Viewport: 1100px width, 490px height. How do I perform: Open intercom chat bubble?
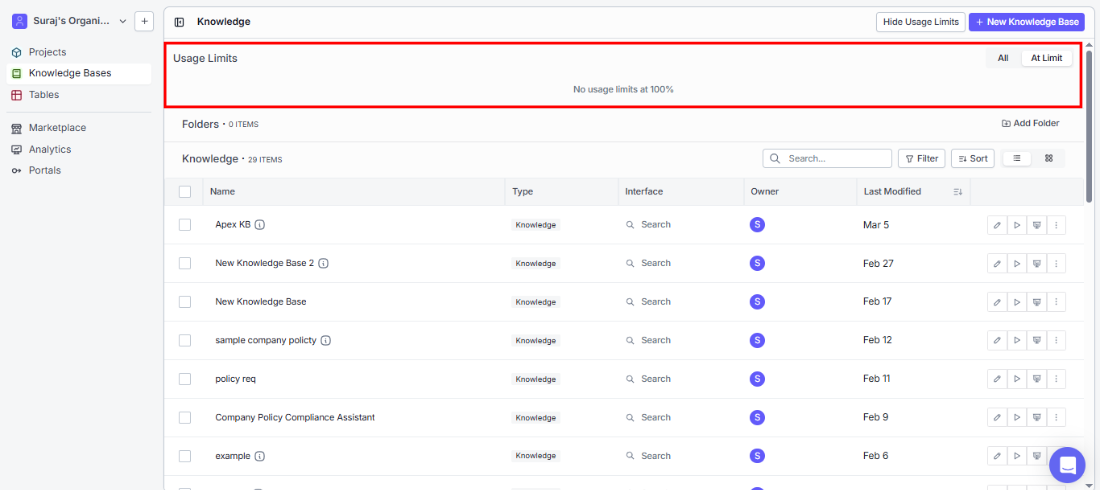tap(1067, 465)
